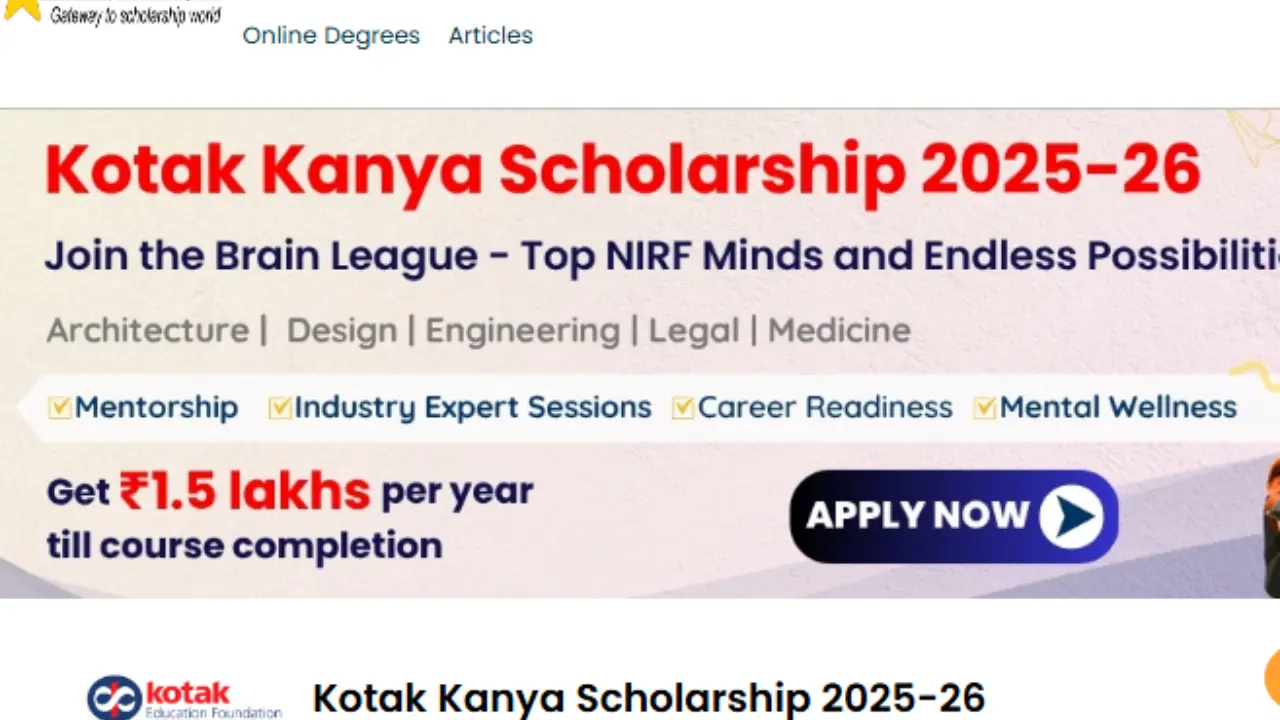Select Online Degrees in the navigation bar
1280x720 pixels.
pyautogui.click(x=331, y=35)
